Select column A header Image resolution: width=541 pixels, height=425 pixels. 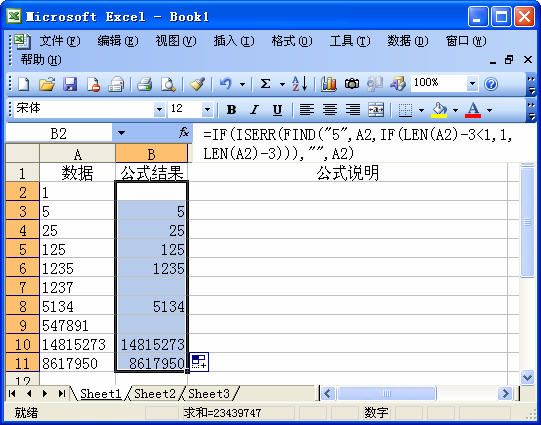77,154
